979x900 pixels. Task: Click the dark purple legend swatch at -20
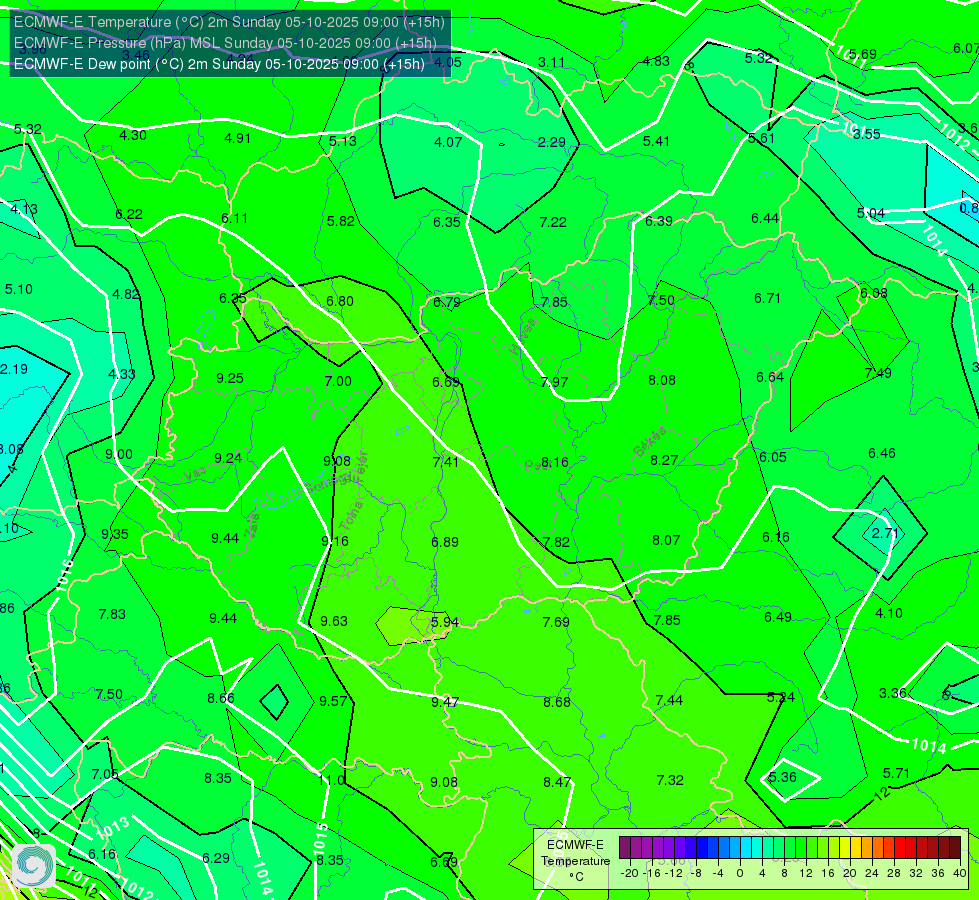click(625, 848)
